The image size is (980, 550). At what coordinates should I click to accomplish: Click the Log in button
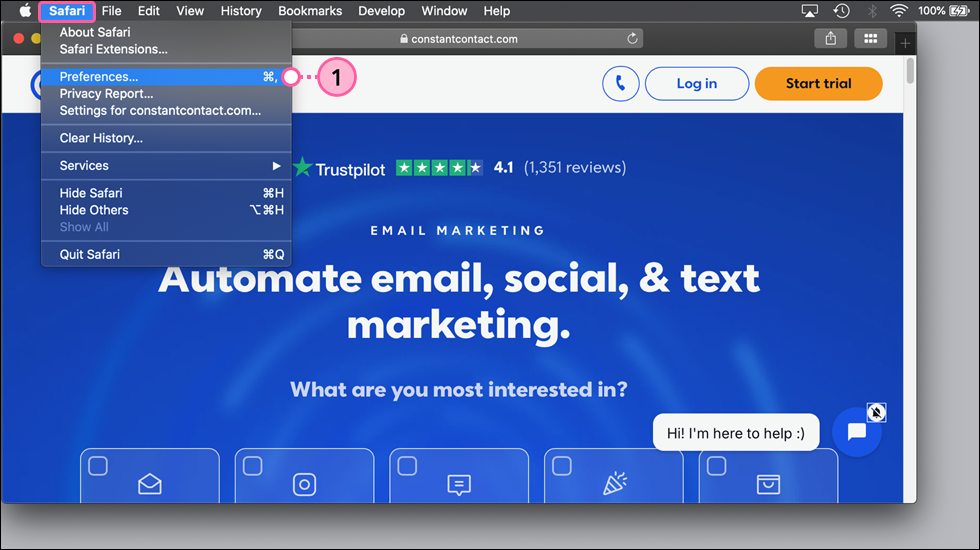click(x=696, y=84)
